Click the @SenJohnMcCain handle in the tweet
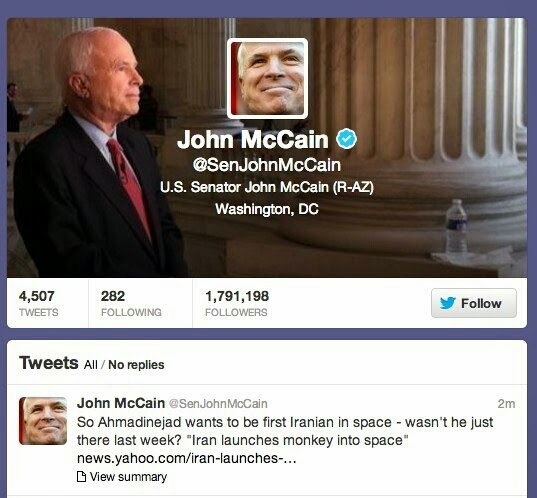This screenshot has width=537, height=498. [x=218, y=404]
